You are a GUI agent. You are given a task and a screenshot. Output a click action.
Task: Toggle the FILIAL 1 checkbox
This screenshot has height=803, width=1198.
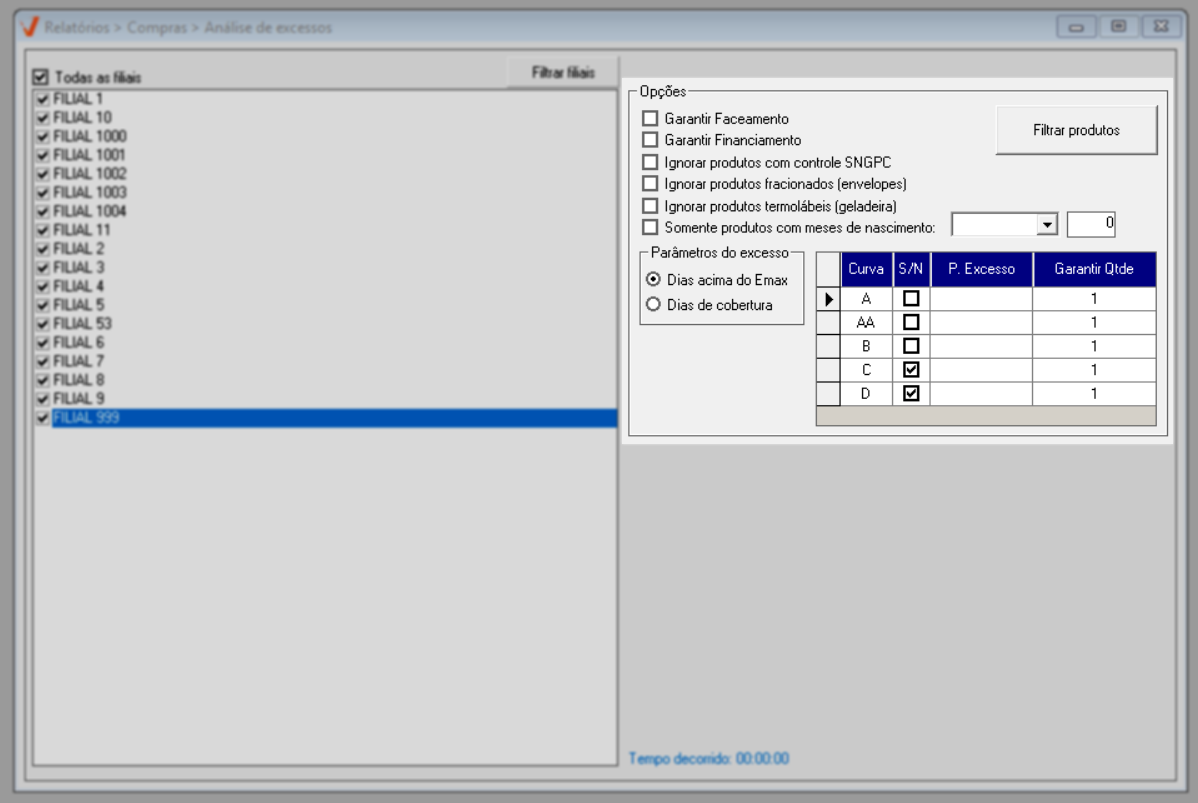point(43,99)
